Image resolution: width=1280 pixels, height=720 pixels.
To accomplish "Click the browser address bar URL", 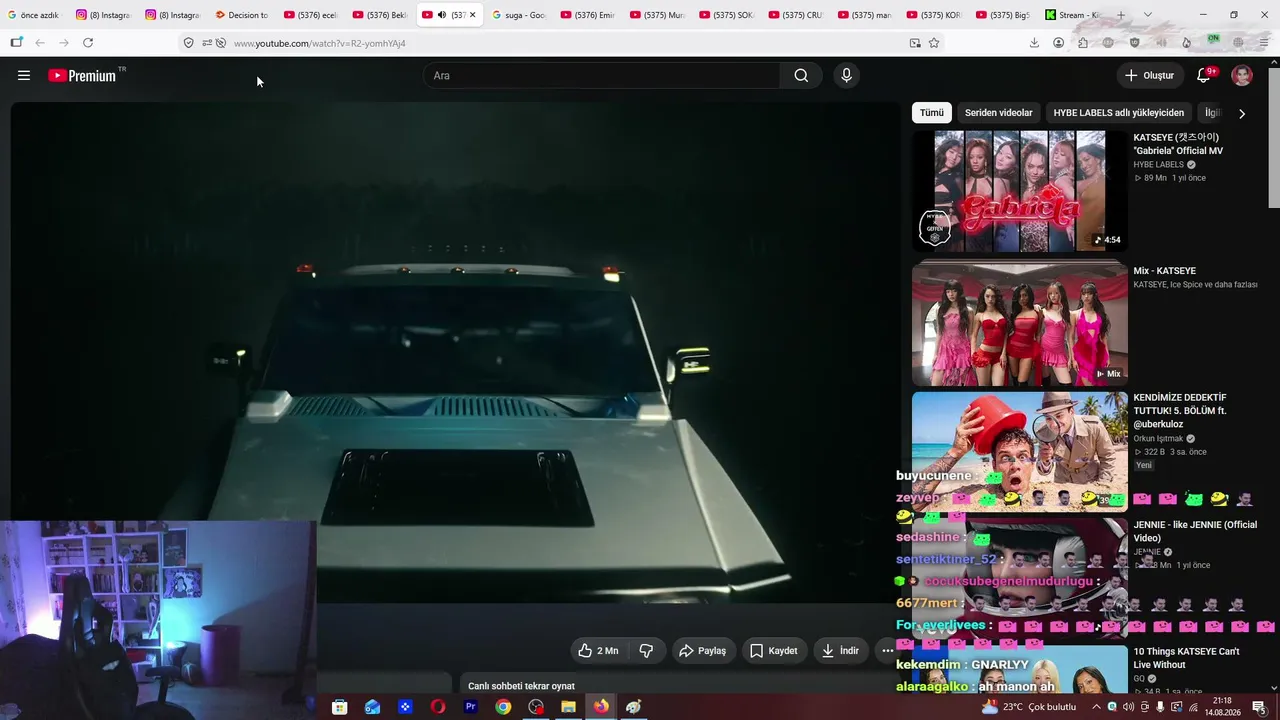I will tap(320, 43).
